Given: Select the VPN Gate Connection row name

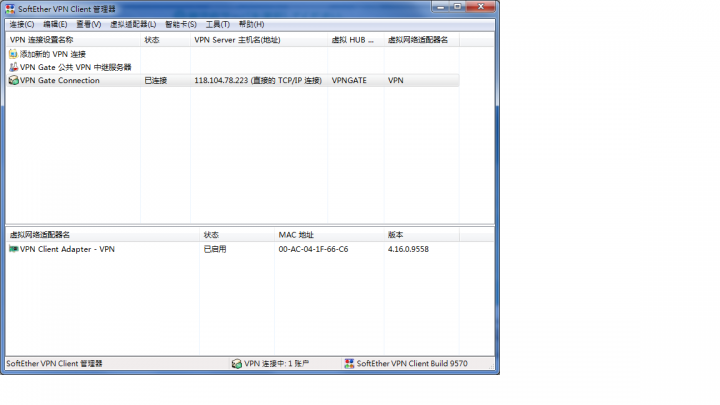Looking at the screenshot, I should pyautogui.click(x=60, y=80).
